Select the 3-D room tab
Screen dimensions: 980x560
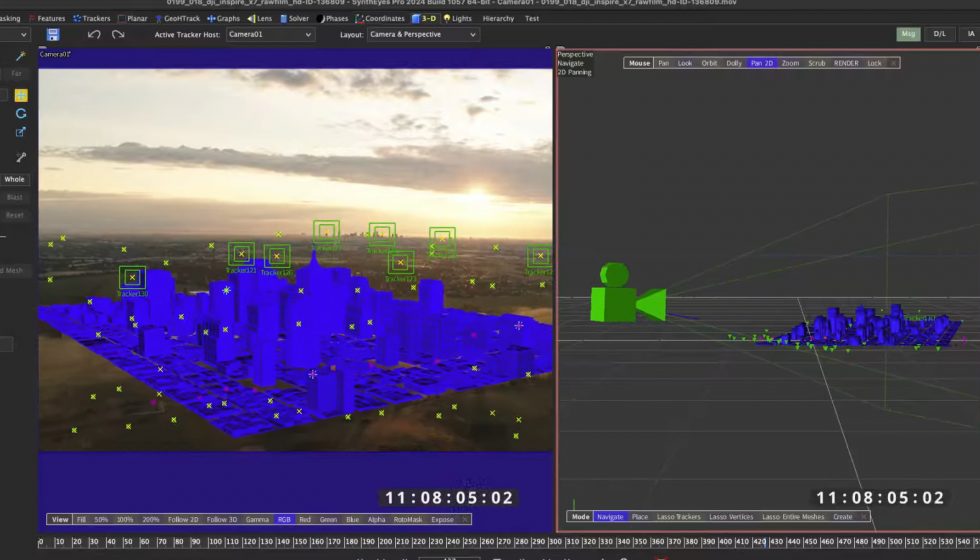click(424, 18)
